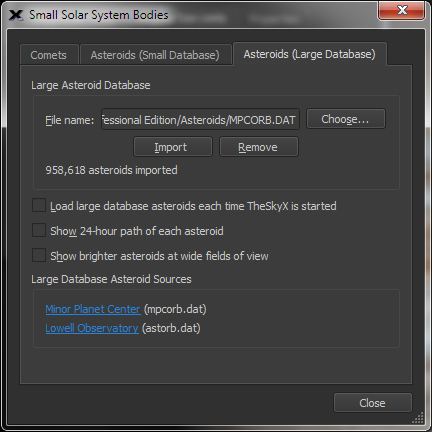The width and height of the screenshot is (432, 432).
Task: Click the File name label
Action: point(70,120)
